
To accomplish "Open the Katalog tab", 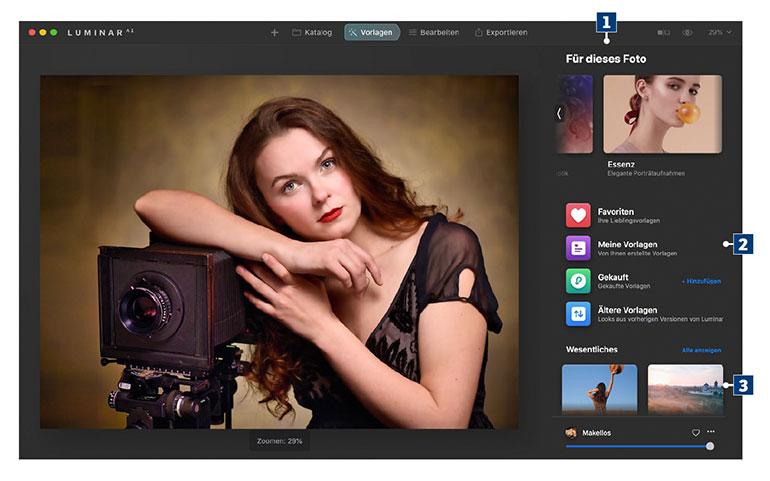I will [x=312, y=32].
